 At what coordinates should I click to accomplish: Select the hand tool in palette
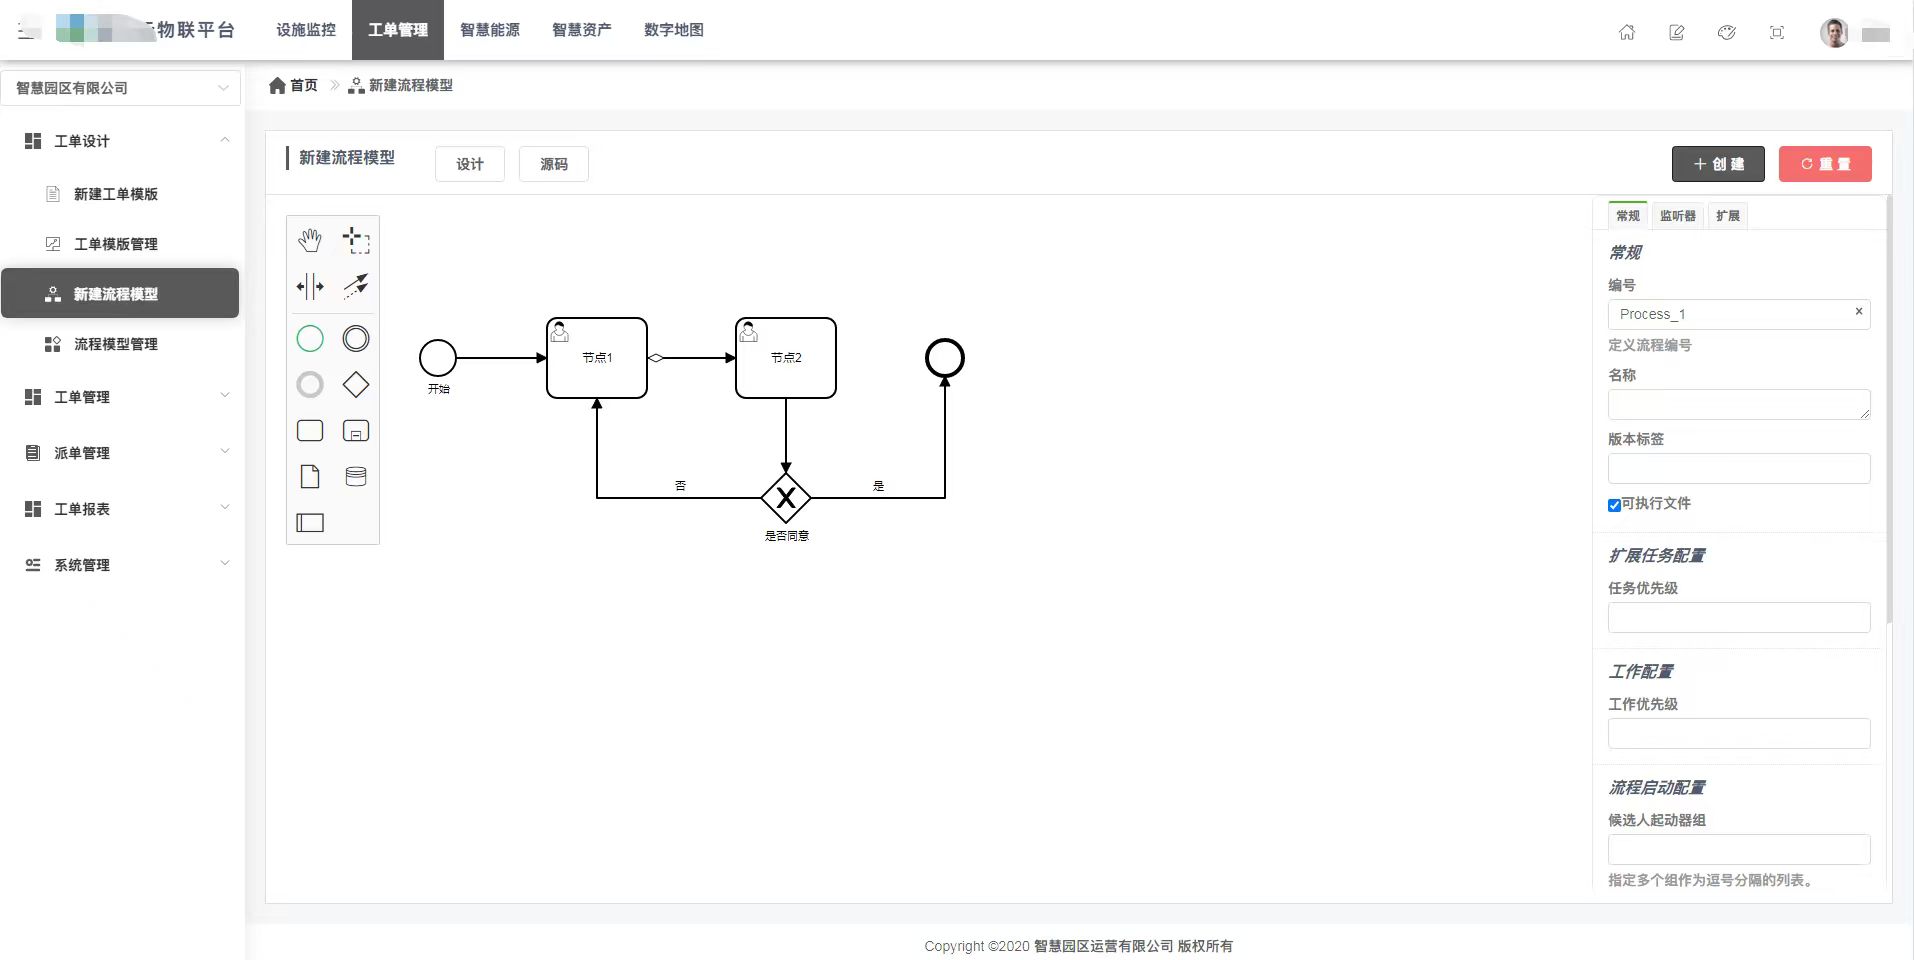click(x=310, y=240)
